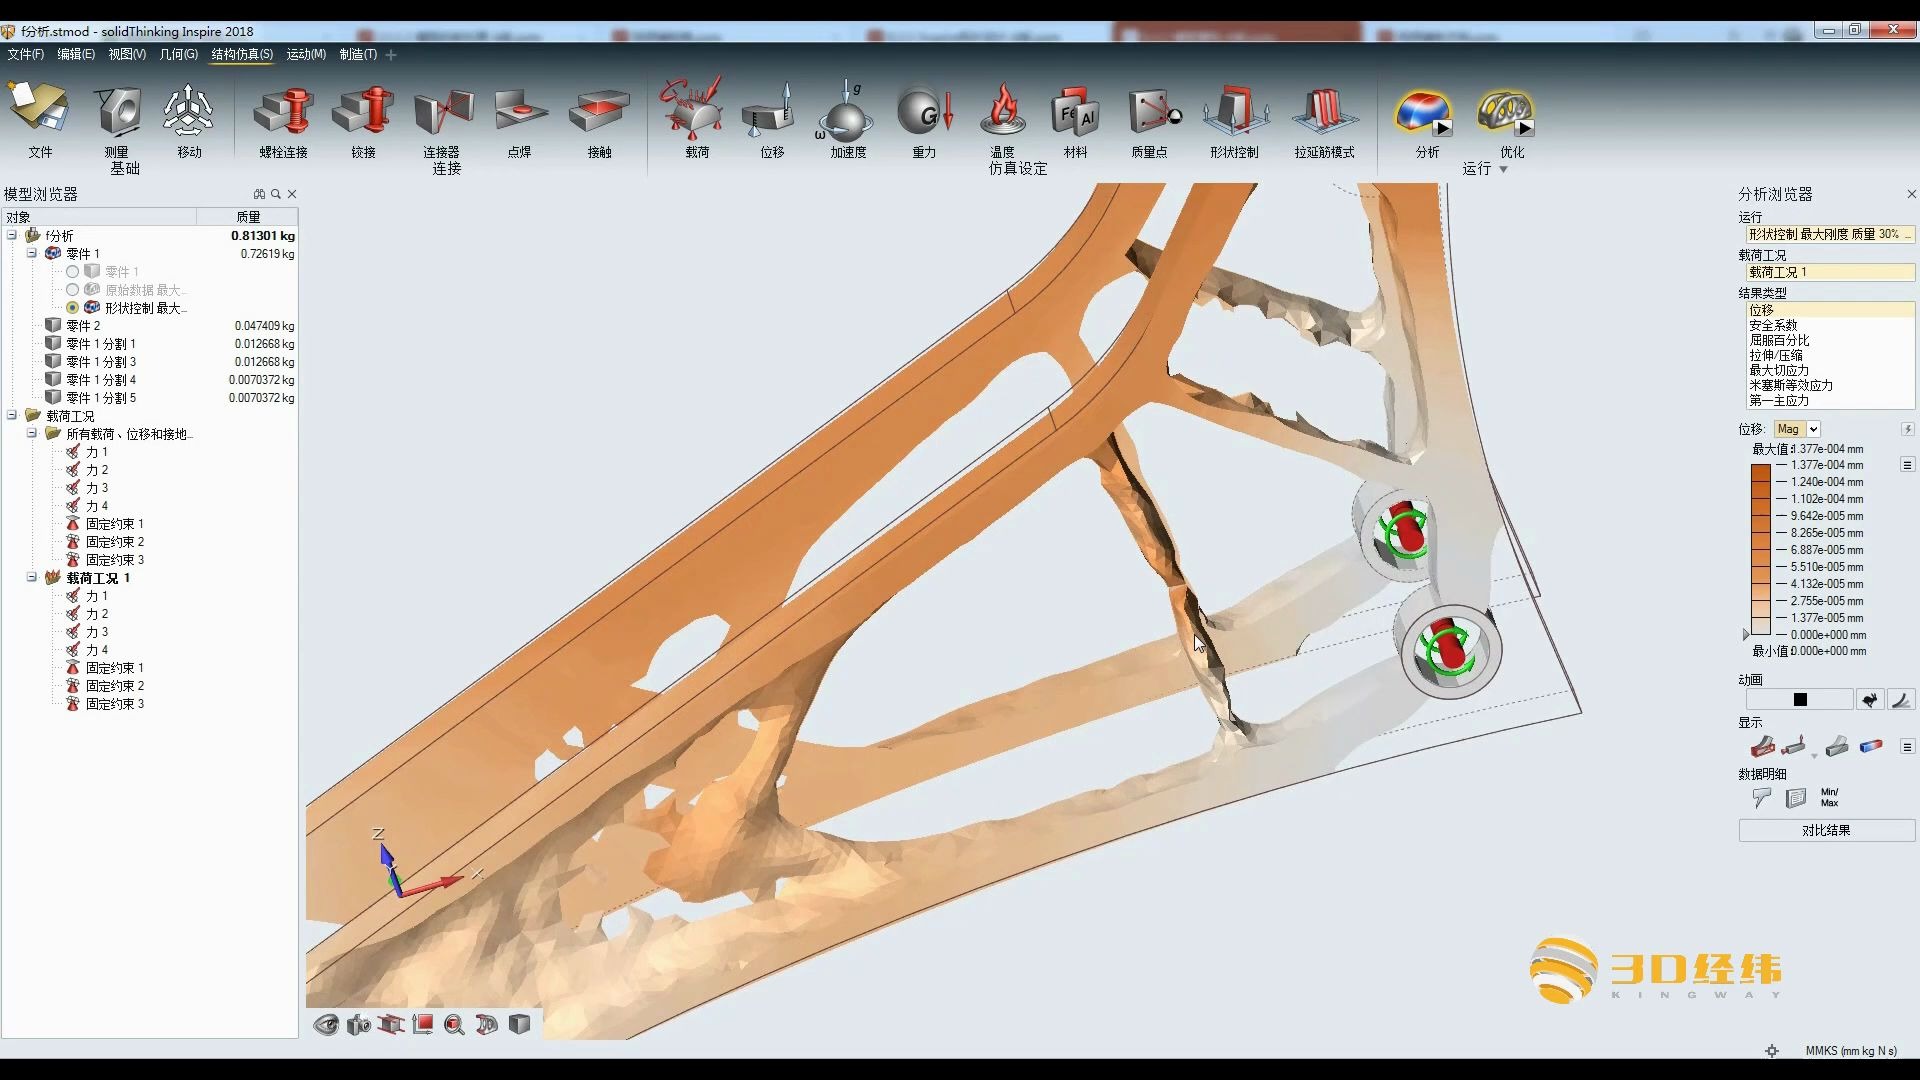Open the 编辑(E) menu
Screen dimensions: 1920x1080
(x=76, y=54)
